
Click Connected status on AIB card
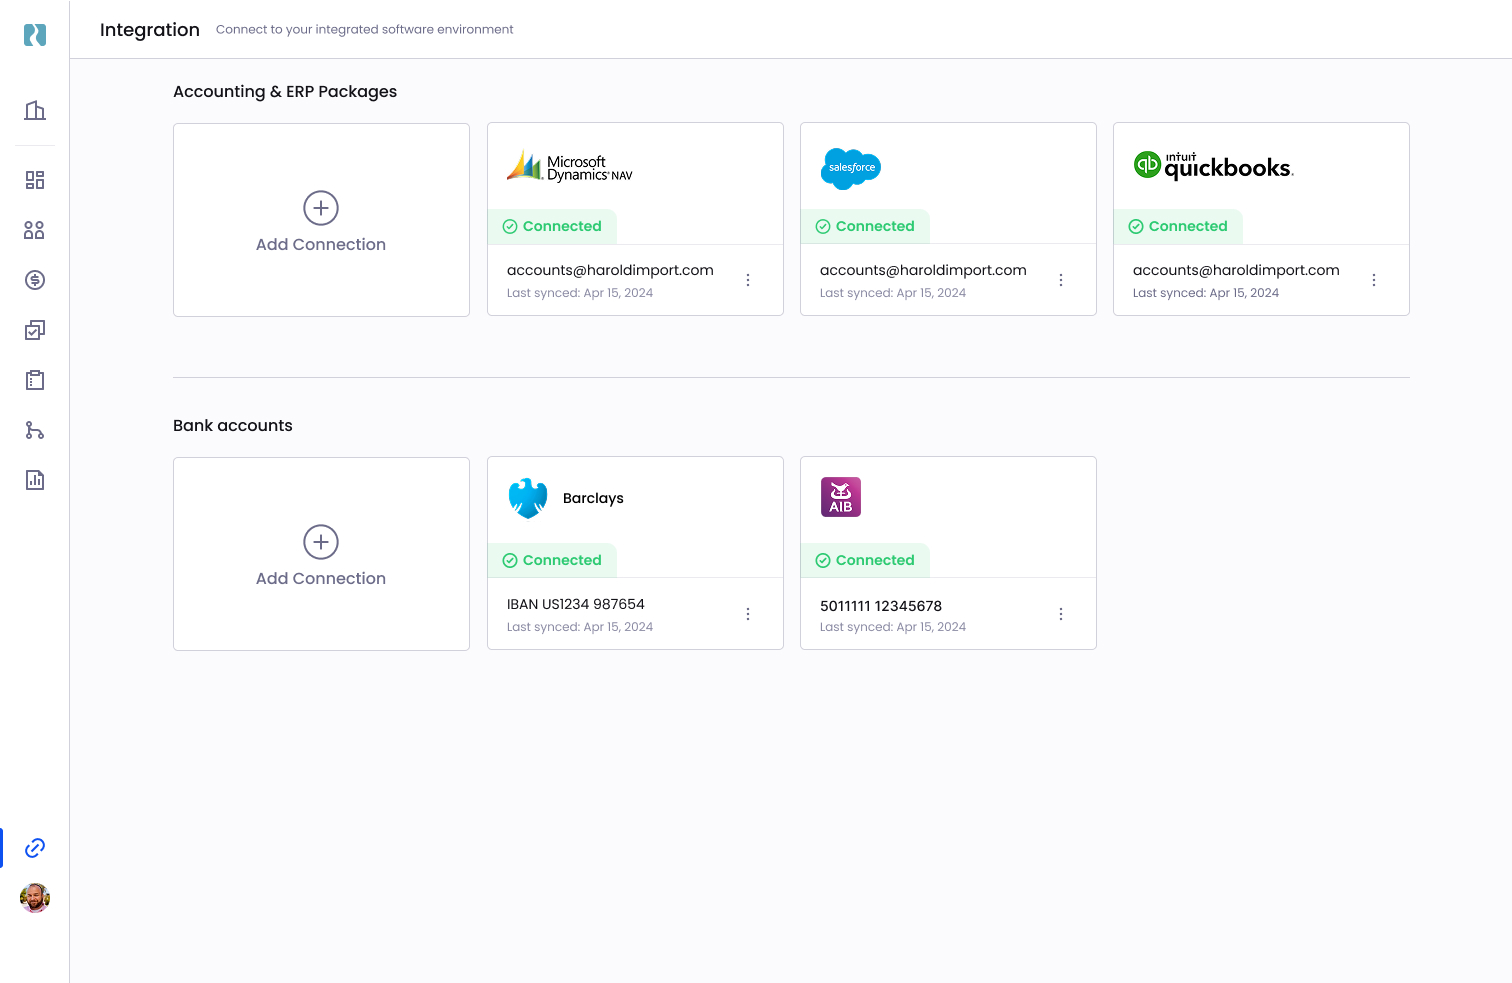(865, 560)
